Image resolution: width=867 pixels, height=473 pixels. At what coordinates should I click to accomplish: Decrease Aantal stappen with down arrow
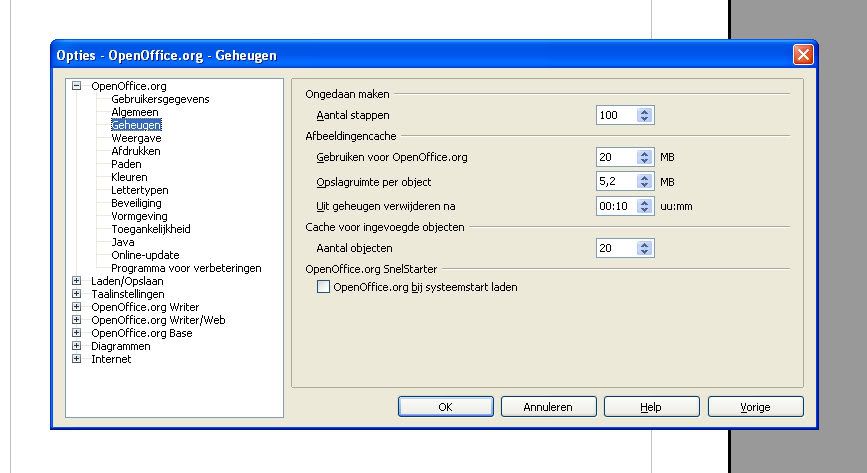(644, 118)
